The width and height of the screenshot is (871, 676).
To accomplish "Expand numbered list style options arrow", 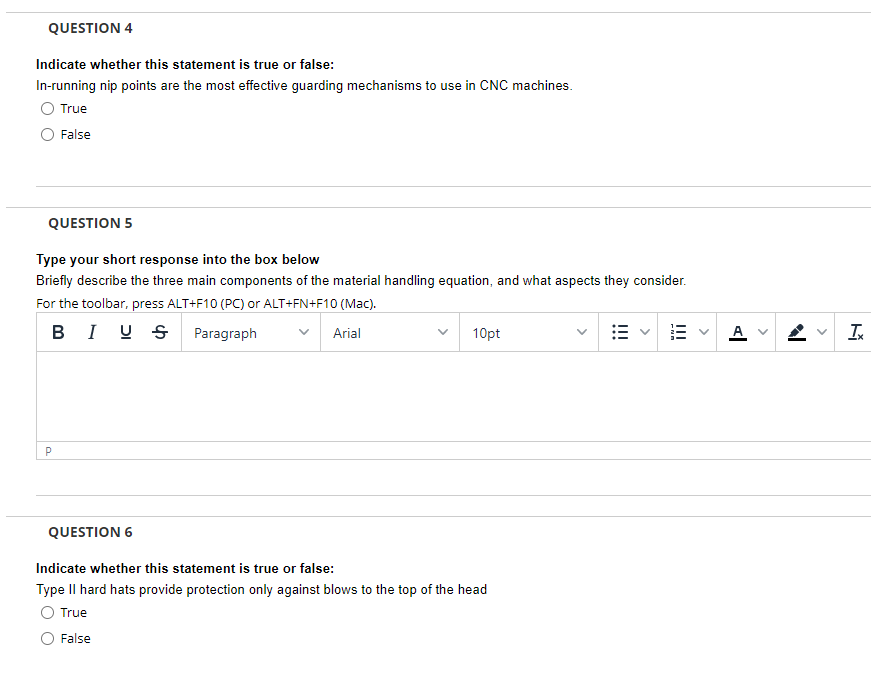I will (703, 332).
